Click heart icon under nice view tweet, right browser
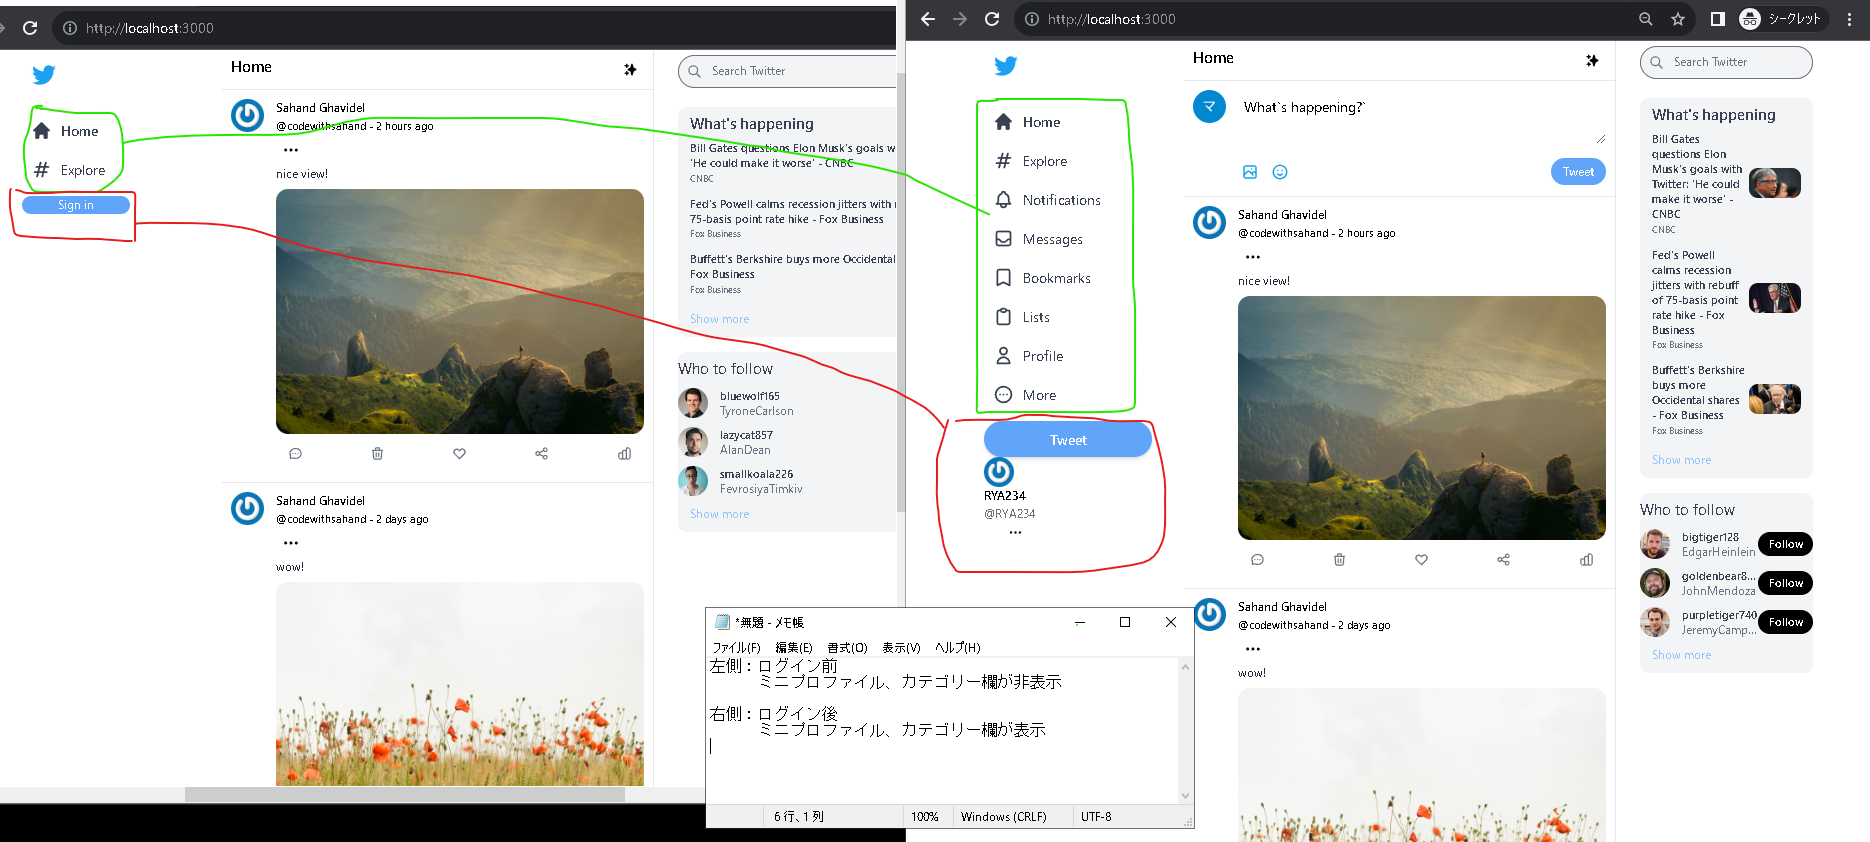 click(x=1421, y=560)
